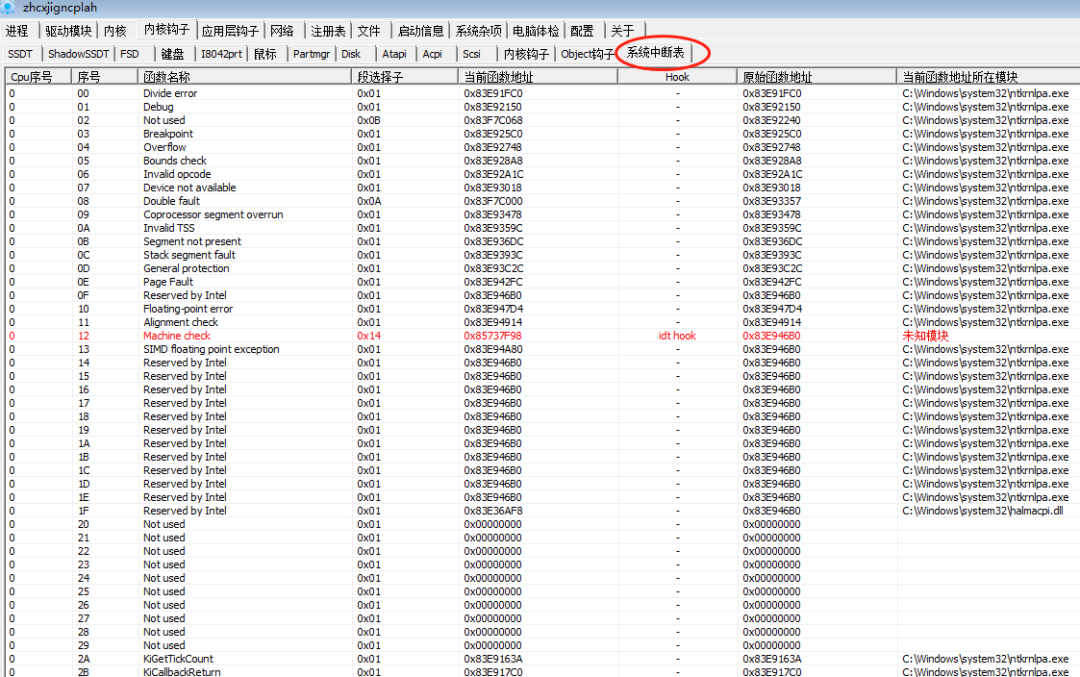This screenshot has width=1080, height=677.
Task: Select the Atapi sub-tab
Action: click(395, 54)
